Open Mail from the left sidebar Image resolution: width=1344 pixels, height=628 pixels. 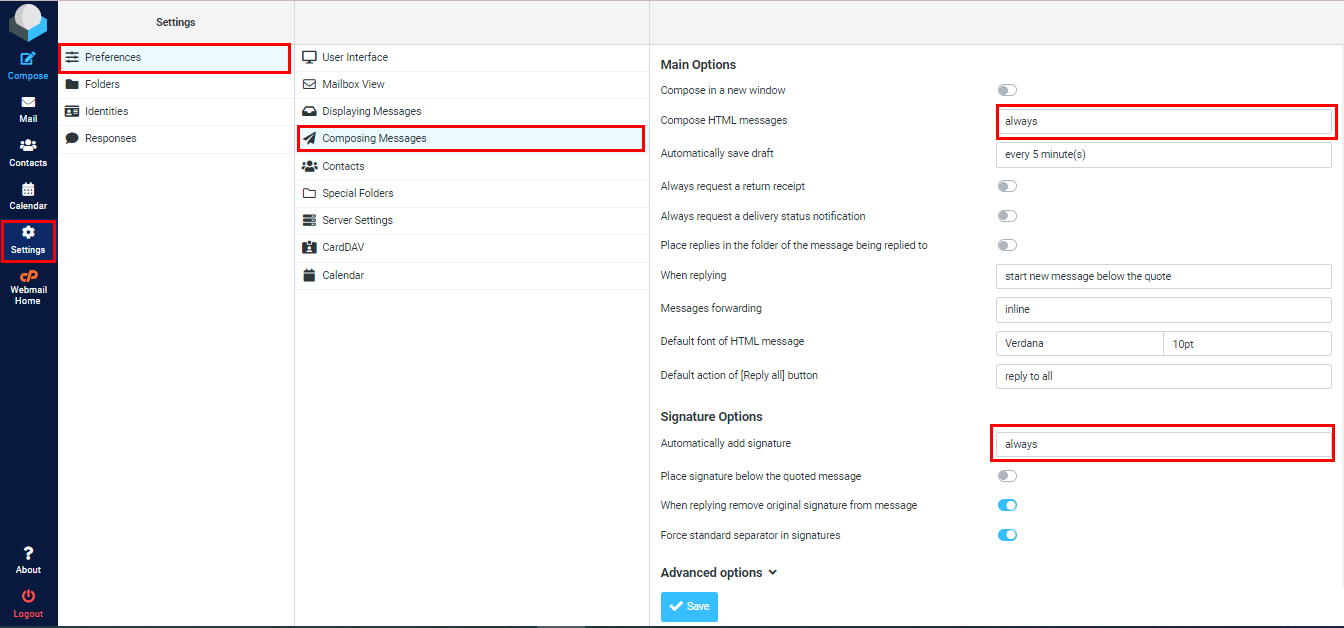click(x=28, y=103)
